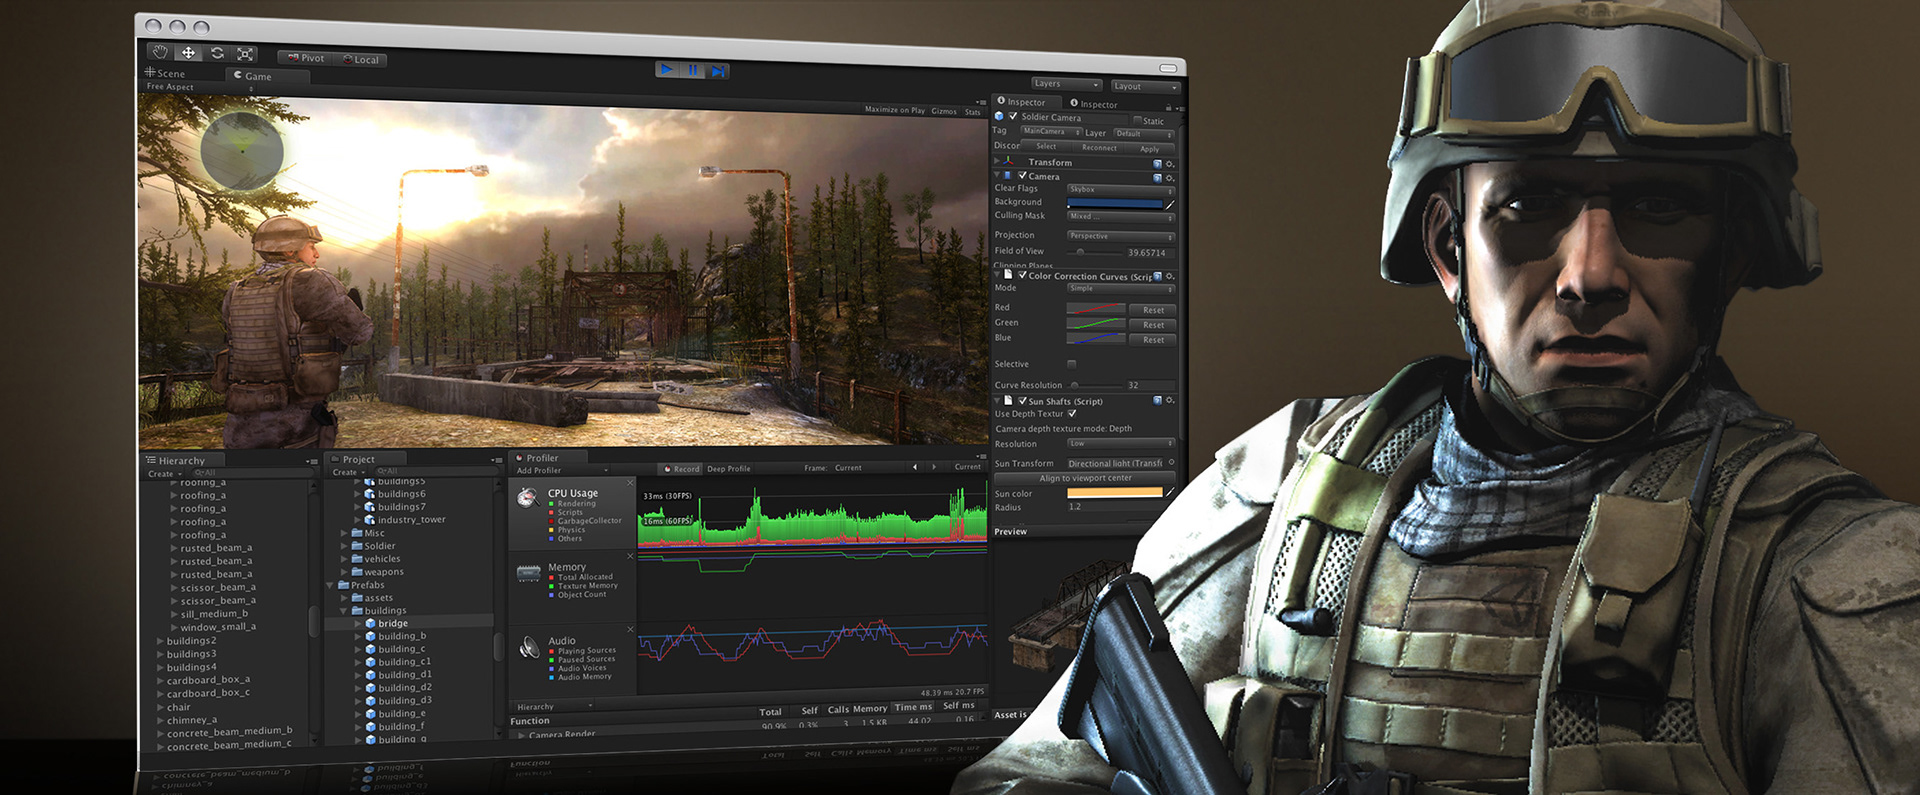Open the Skybox Clear Flags dropdown

pos(1121,189)
